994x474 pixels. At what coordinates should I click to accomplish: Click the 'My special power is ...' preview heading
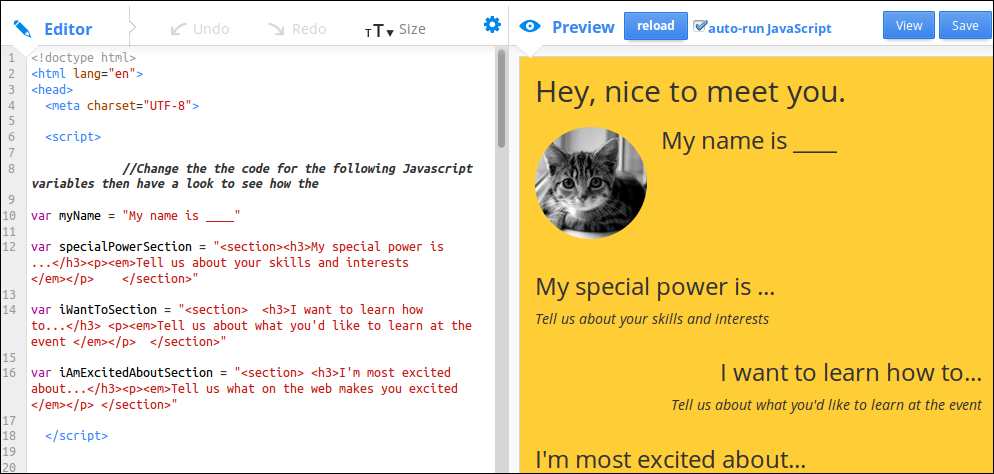pos(655,288)
